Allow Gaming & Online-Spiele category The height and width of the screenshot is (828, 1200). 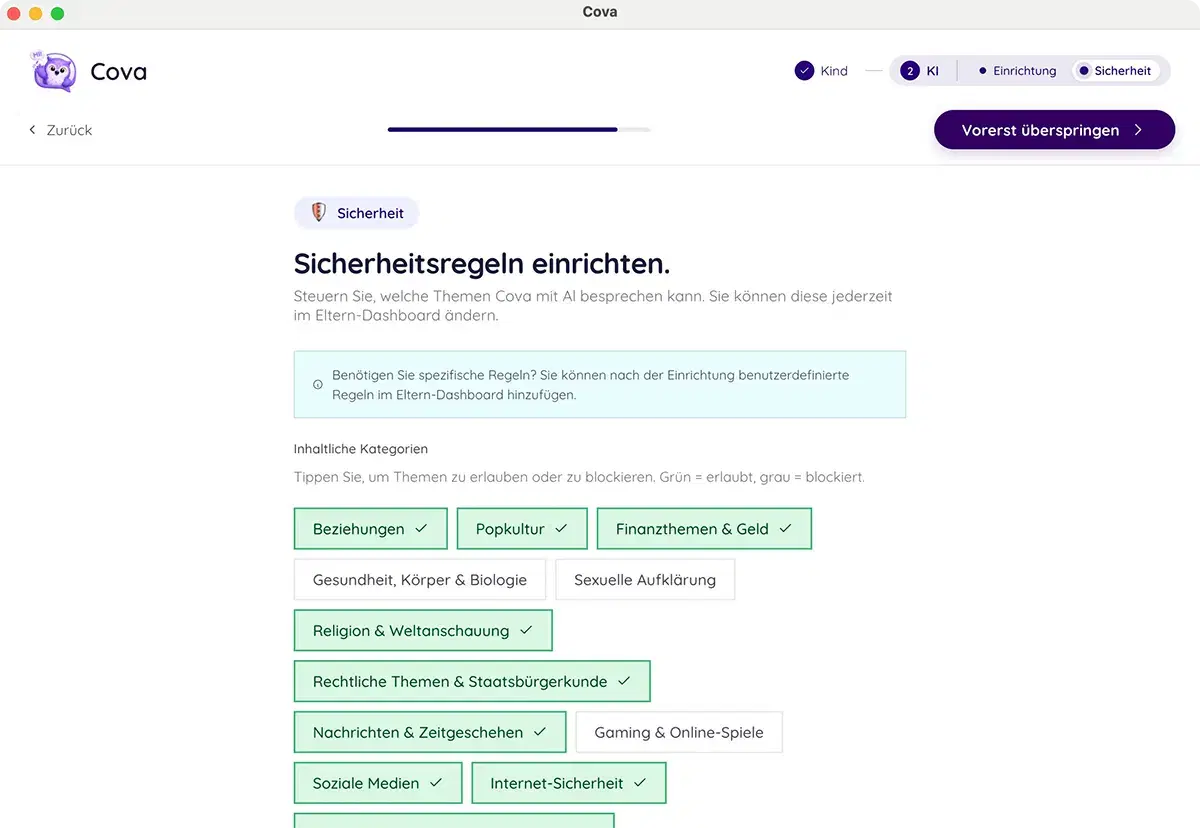tap(679, 732)
